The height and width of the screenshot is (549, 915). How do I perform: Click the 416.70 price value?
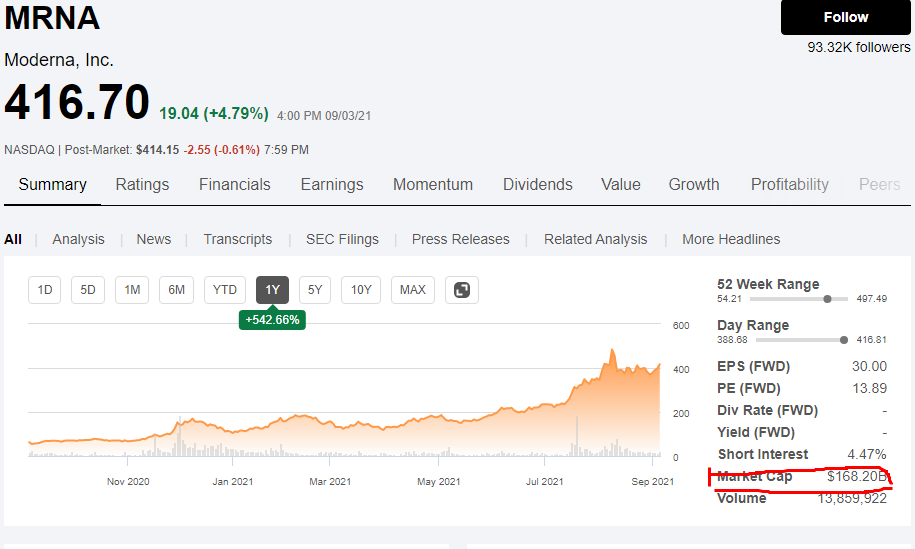(x=77, y=102)
